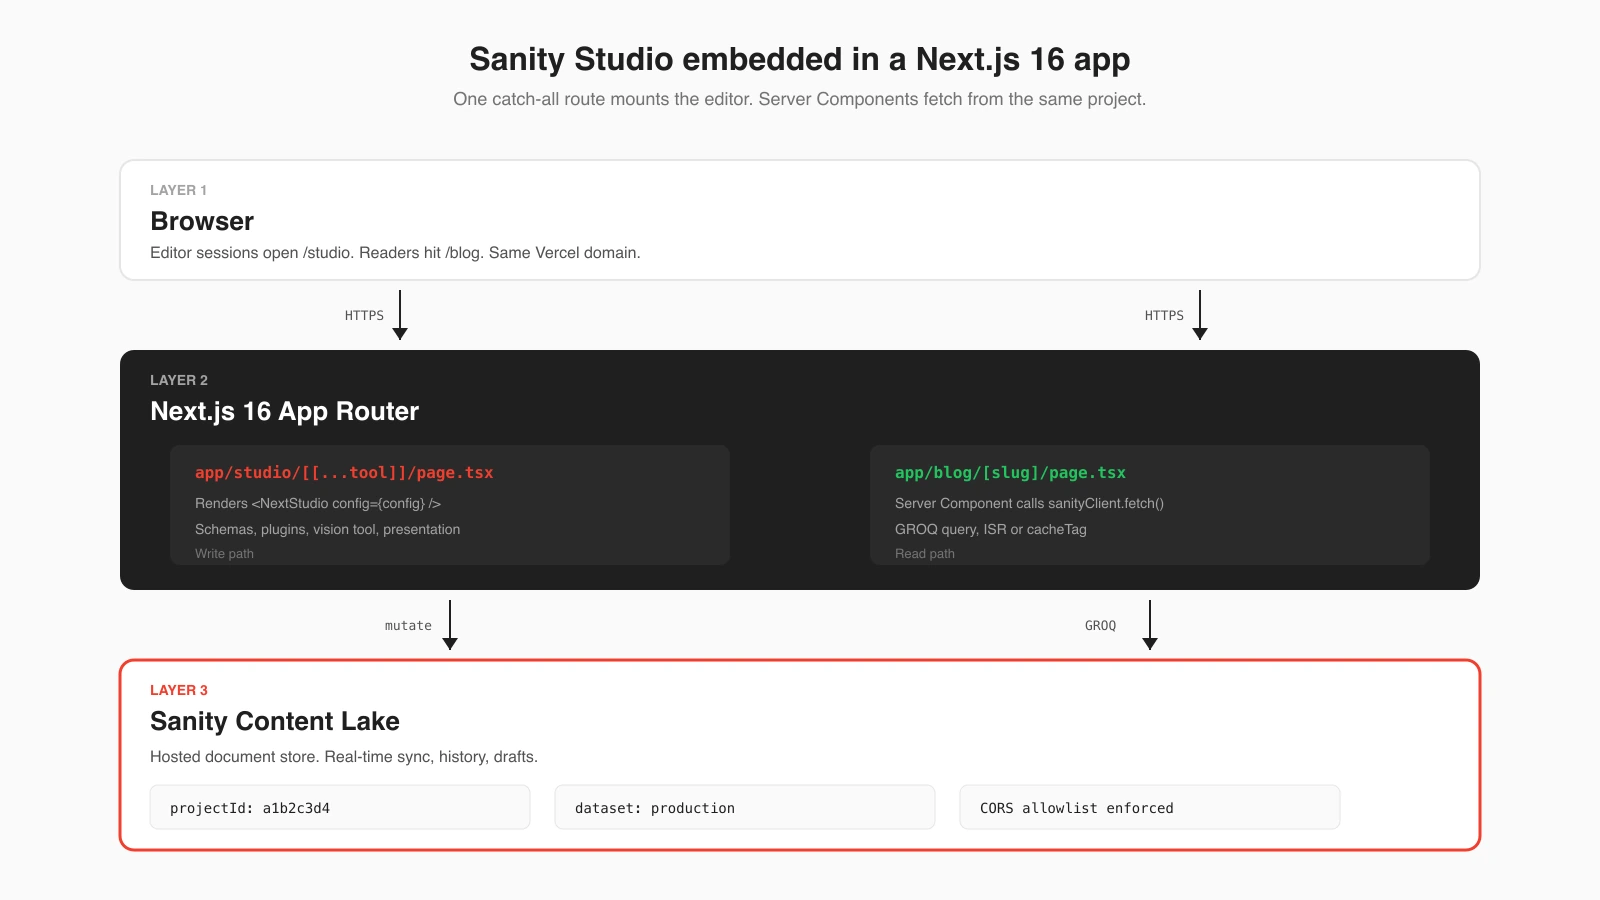The image size is (1600, 900).
Task: Click the subtitle starting 'One catch-all route mounts the editor'
Action: 800,99
